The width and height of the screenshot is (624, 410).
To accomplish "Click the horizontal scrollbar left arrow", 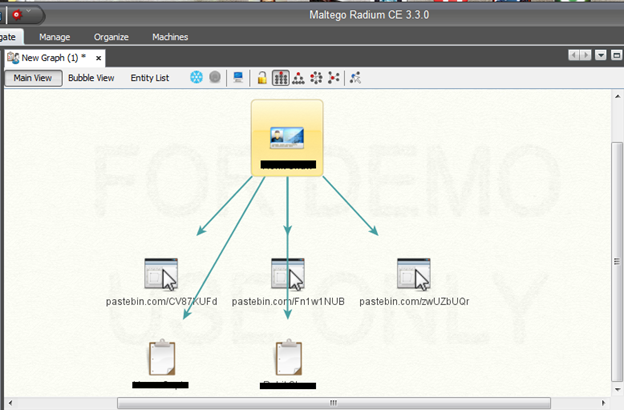I will tap(10, 403).
